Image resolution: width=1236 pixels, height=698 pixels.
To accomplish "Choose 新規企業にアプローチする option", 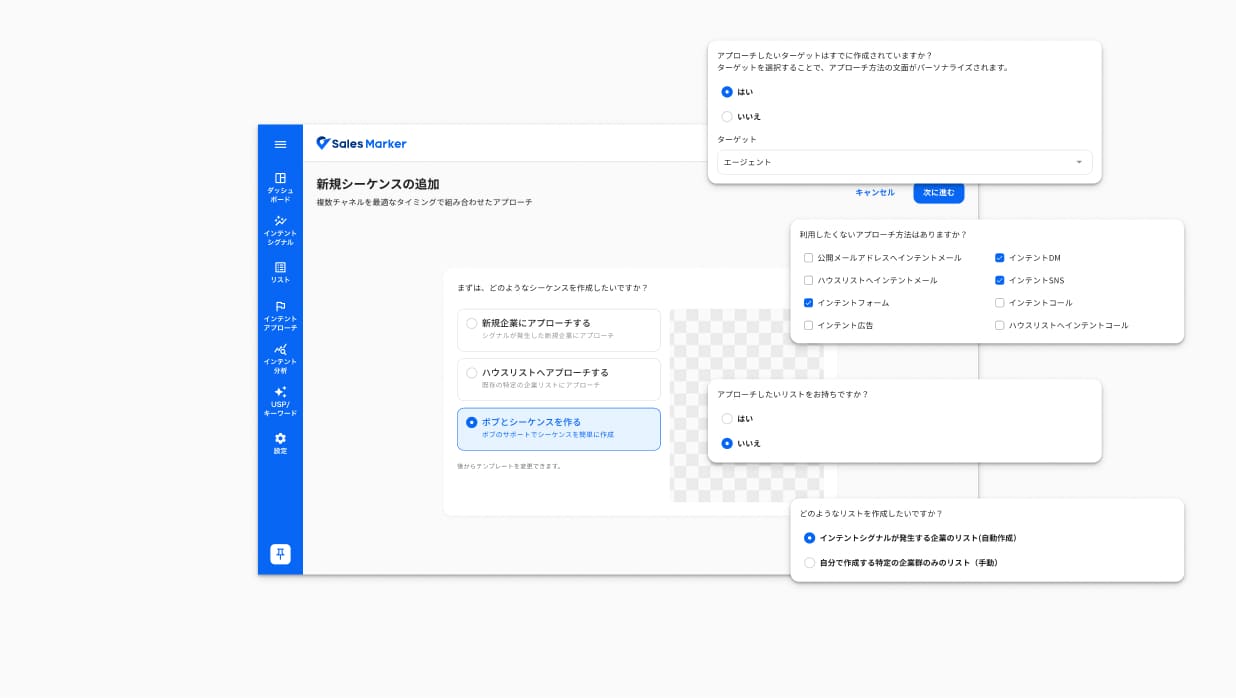I will [558, 329].
